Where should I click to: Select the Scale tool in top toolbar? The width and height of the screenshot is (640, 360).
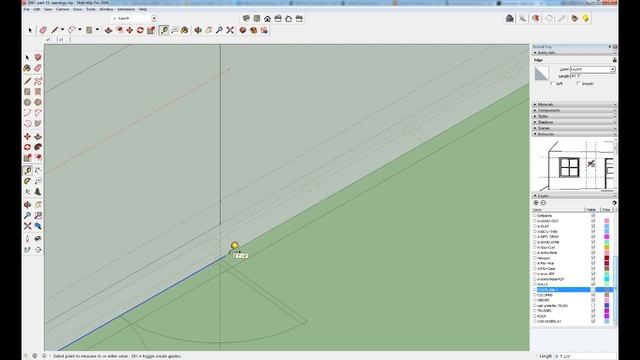[x=151, y=30]
